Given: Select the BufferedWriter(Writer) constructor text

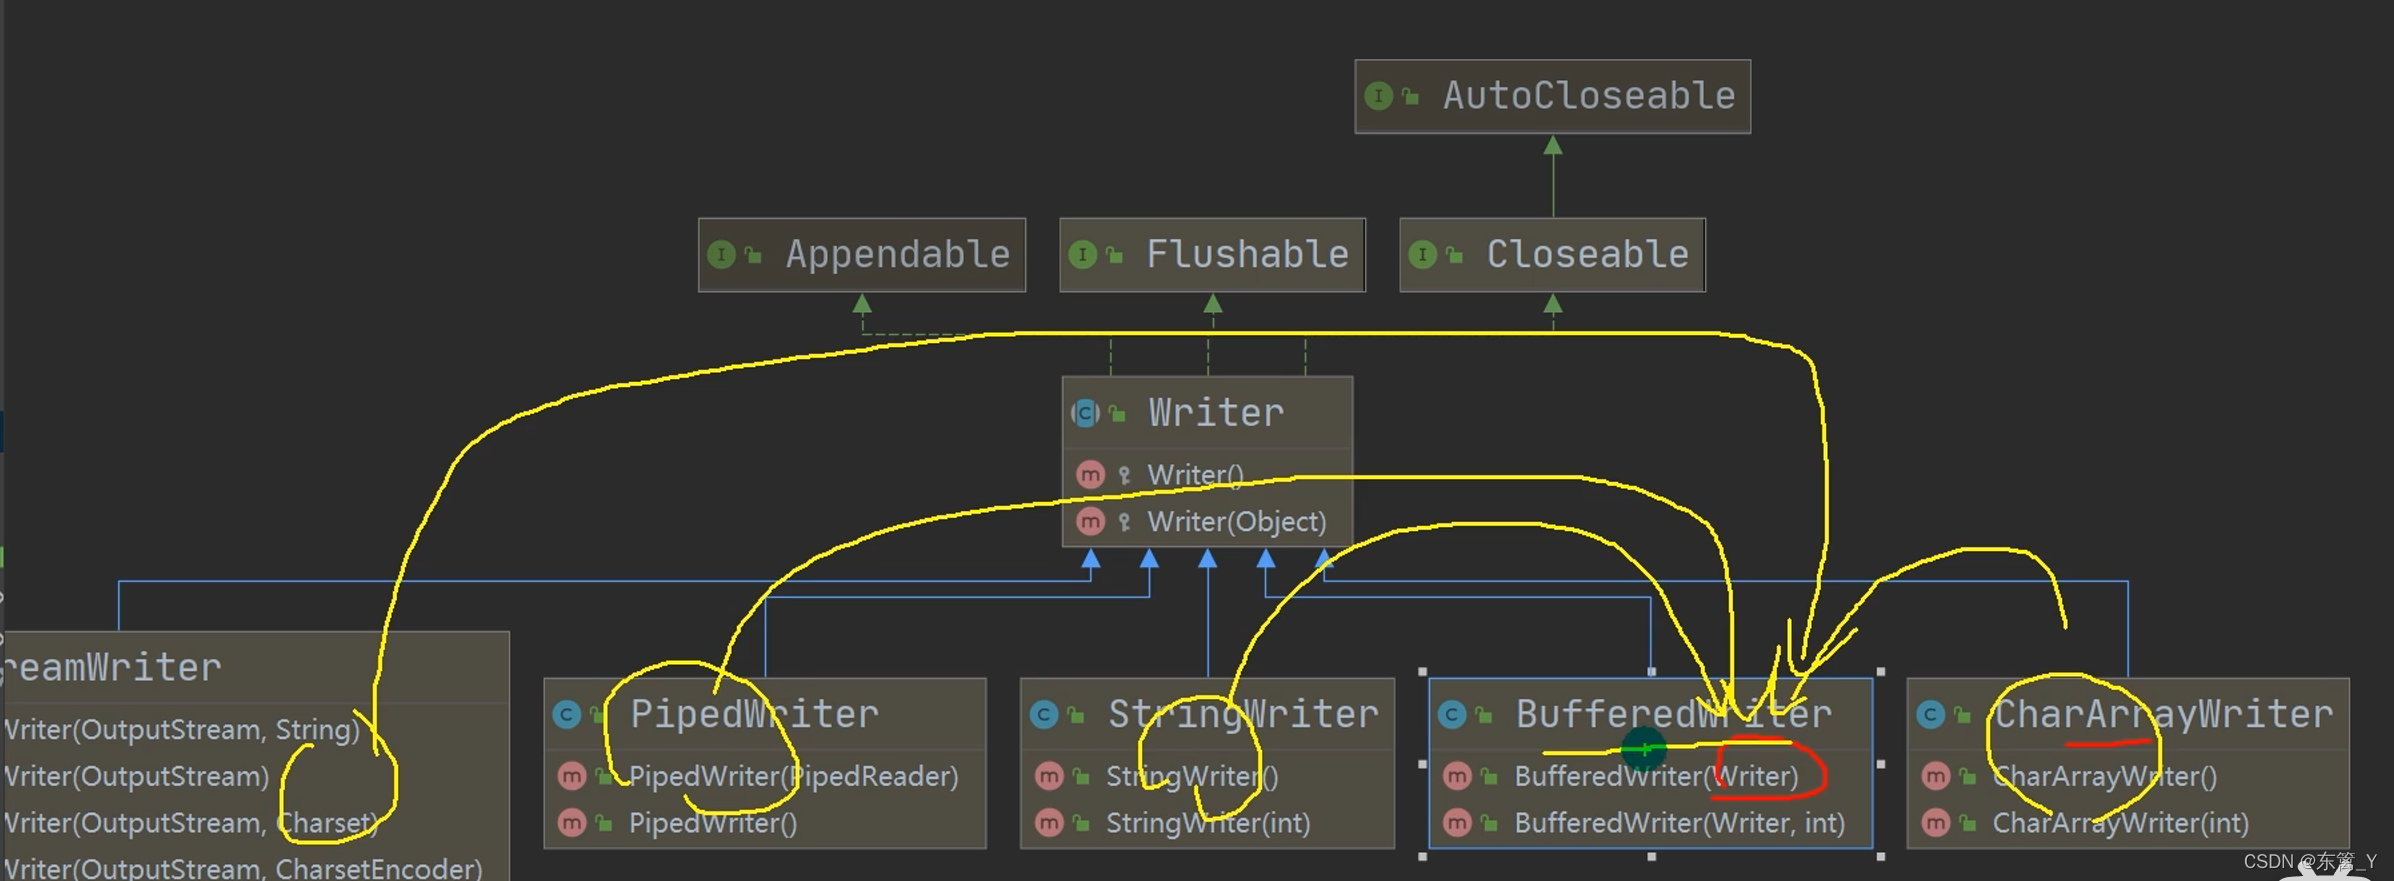Looking at the screenshot, I should pyautogui.click(x=1656, y=776).
